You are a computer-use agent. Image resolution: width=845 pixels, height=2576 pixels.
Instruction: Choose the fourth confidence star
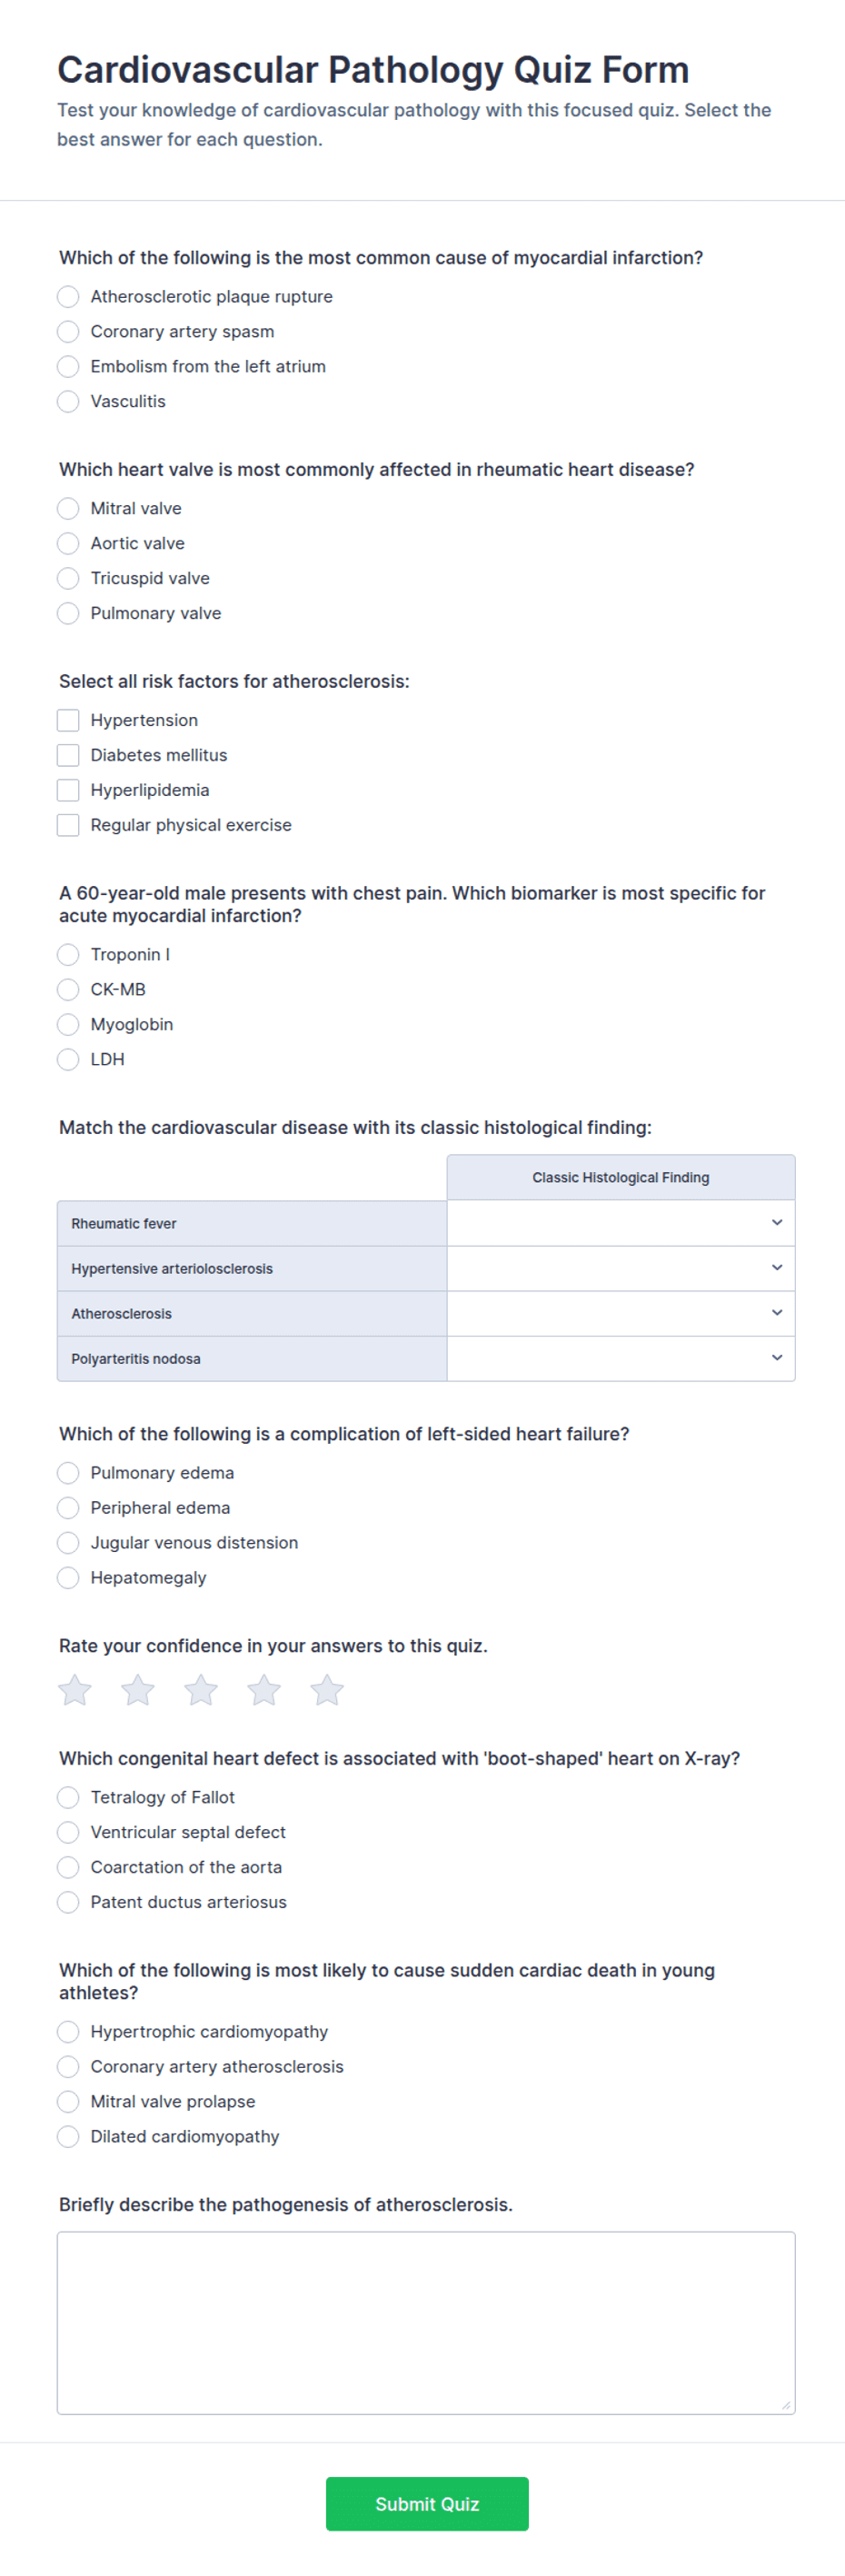pyautogui.click(x=264, y=1690)
